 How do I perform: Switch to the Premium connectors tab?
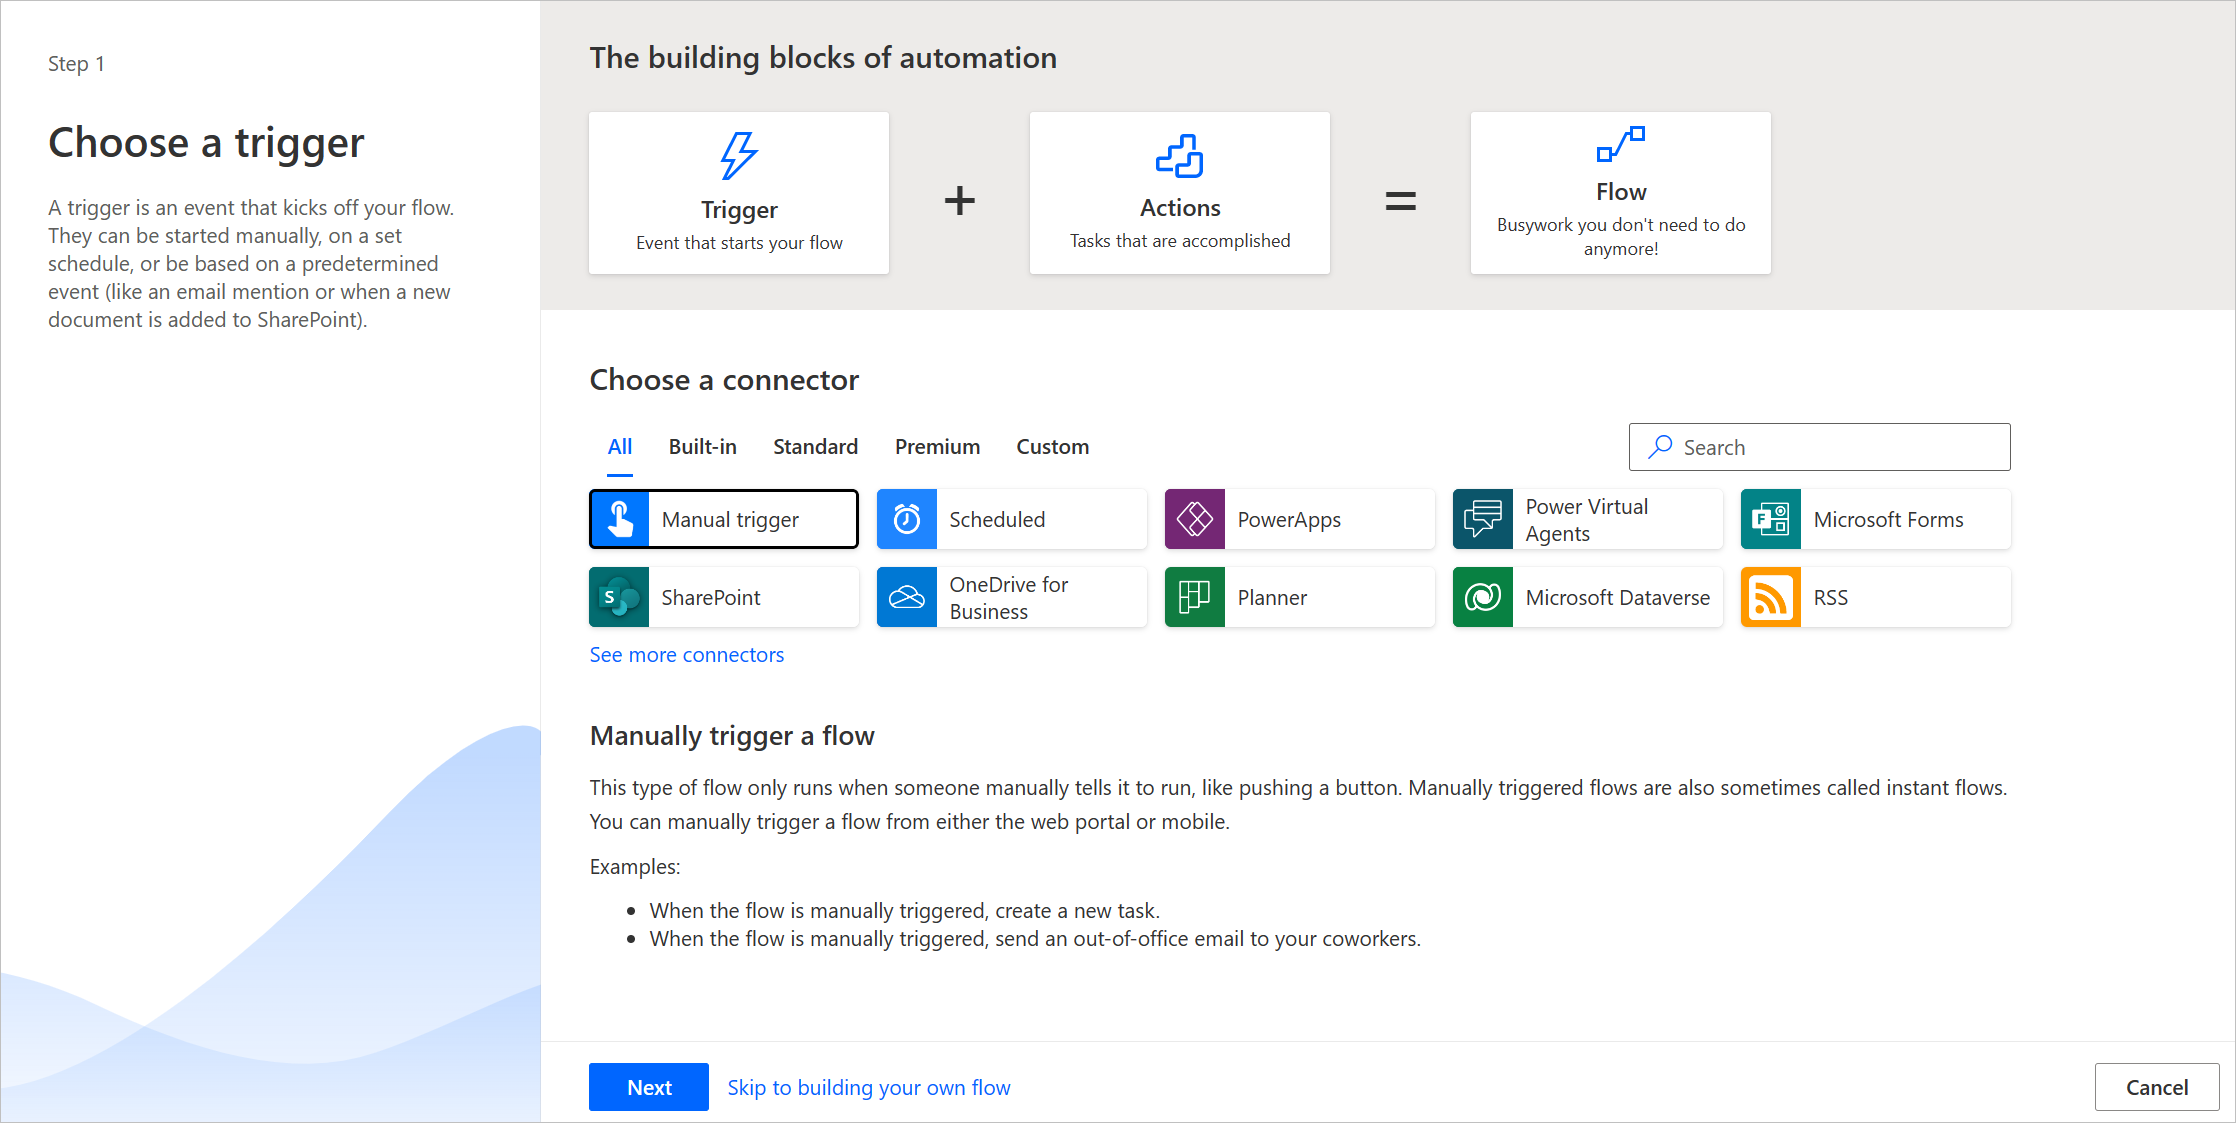[938, 445]
